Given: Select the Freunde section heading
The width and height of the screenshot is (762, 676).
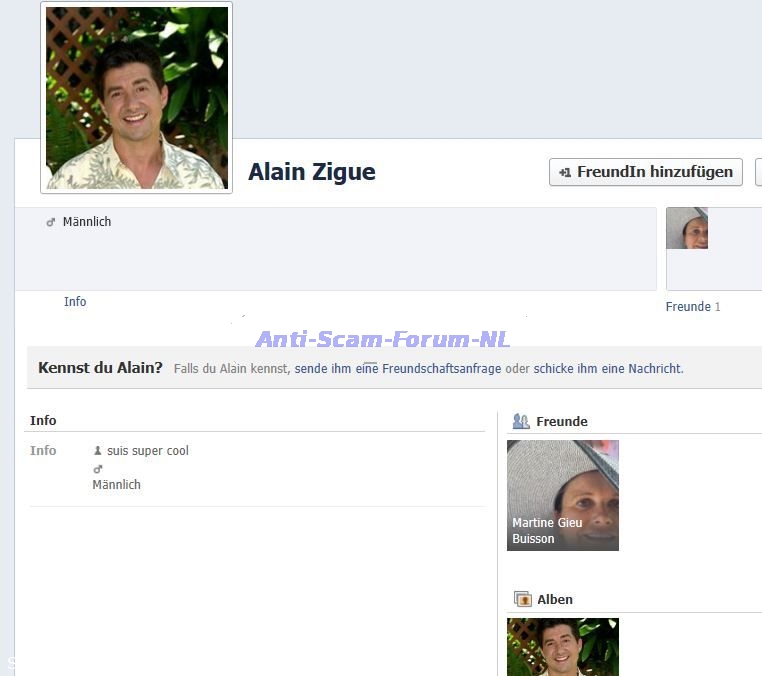Looking at the screenshot, I should tap(562, 422).
